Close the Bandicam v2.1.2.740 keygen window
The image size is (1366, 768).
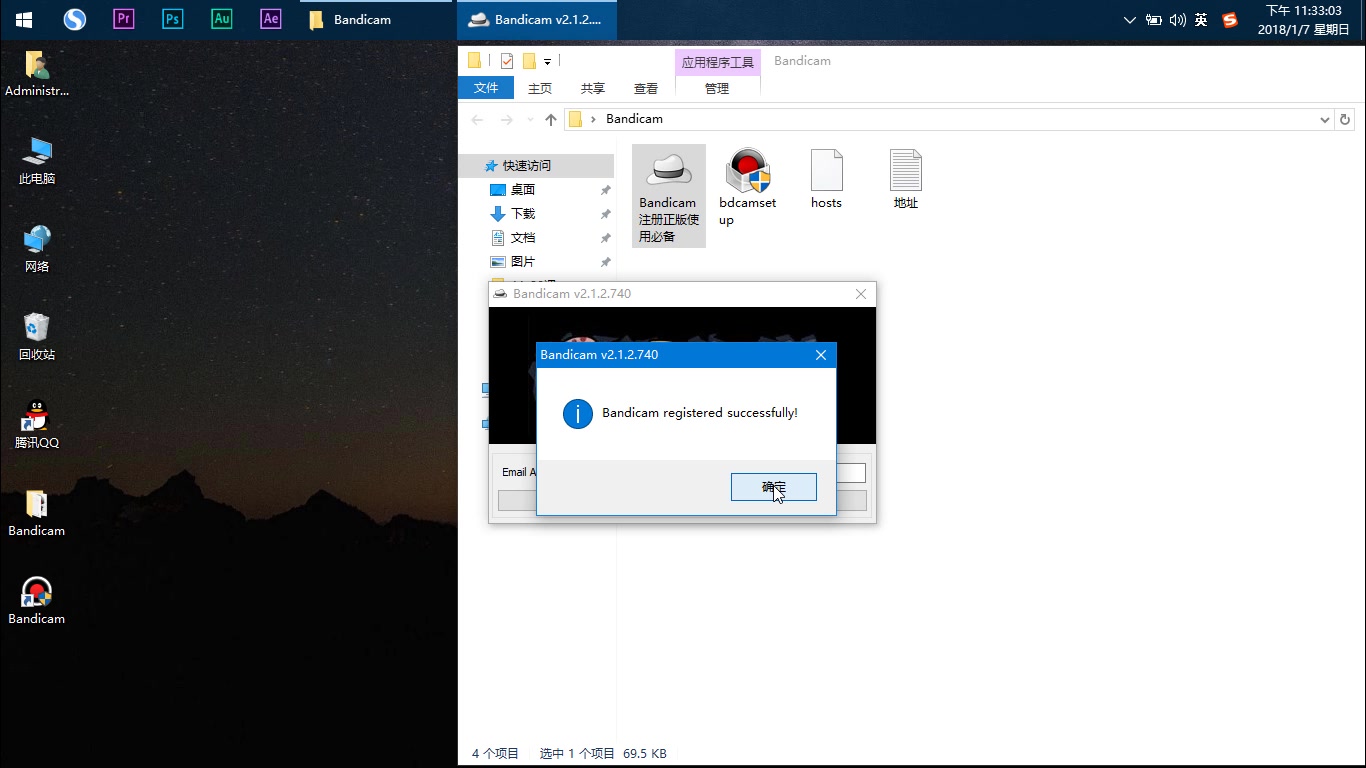861,294
